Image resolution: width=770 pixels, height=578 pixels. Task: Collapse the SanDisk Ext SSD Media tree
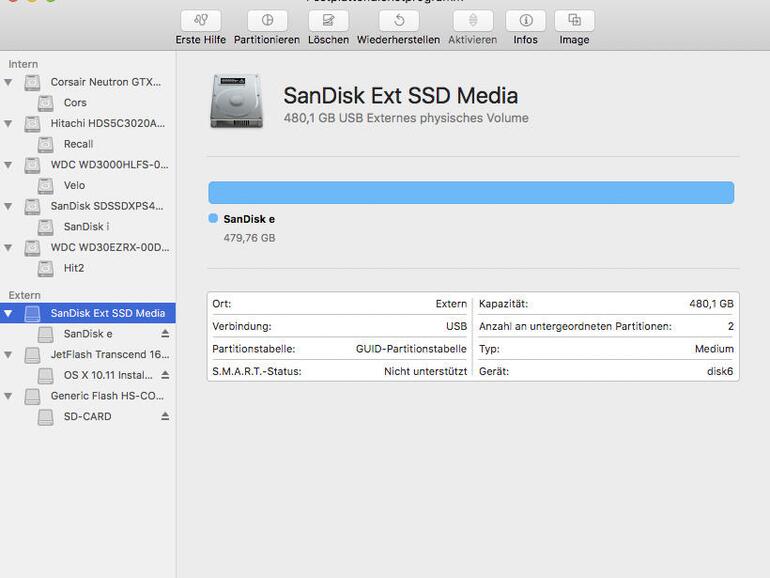[x=9, y=313]
